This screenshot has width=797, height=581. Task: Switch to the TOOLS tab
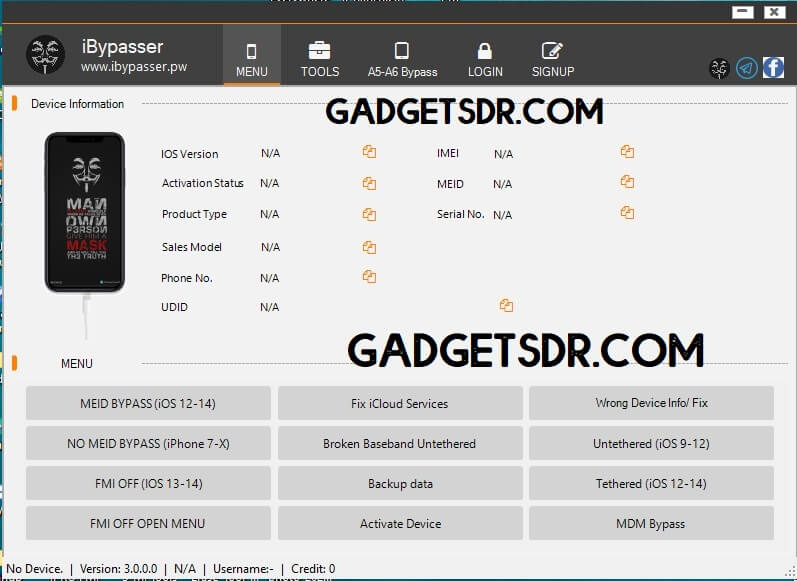coord(320,59)
